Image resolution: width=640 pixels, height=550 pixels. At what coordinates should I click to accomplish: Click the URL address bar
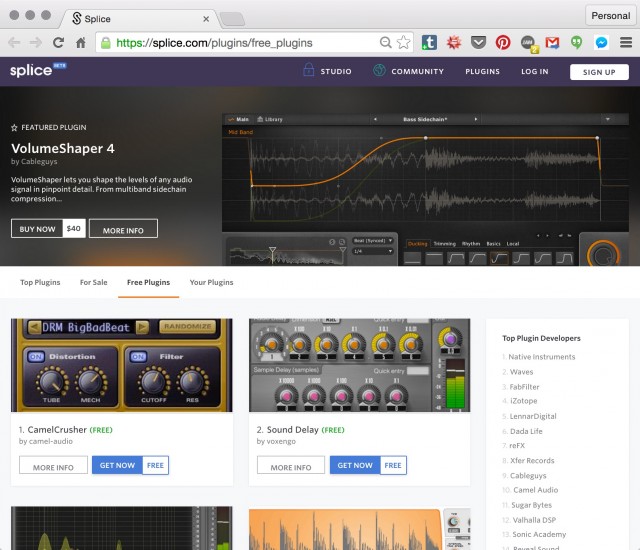point(240,43)
